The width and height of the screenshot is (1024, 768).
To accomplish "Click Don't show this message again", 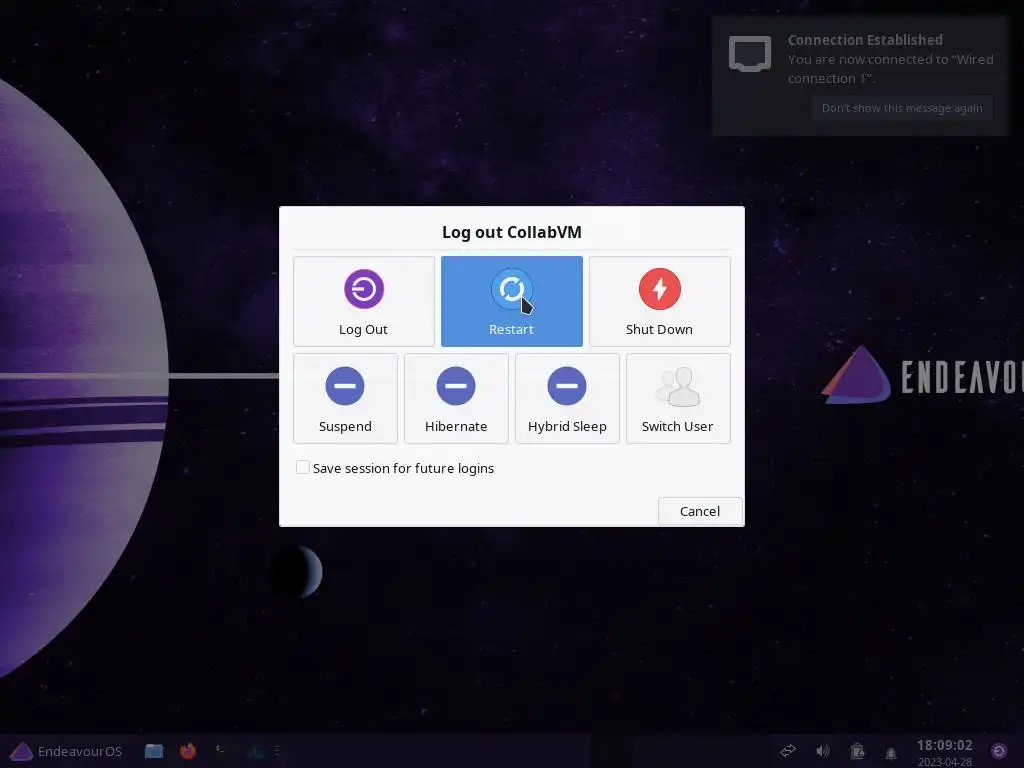I will pos(902,108).
